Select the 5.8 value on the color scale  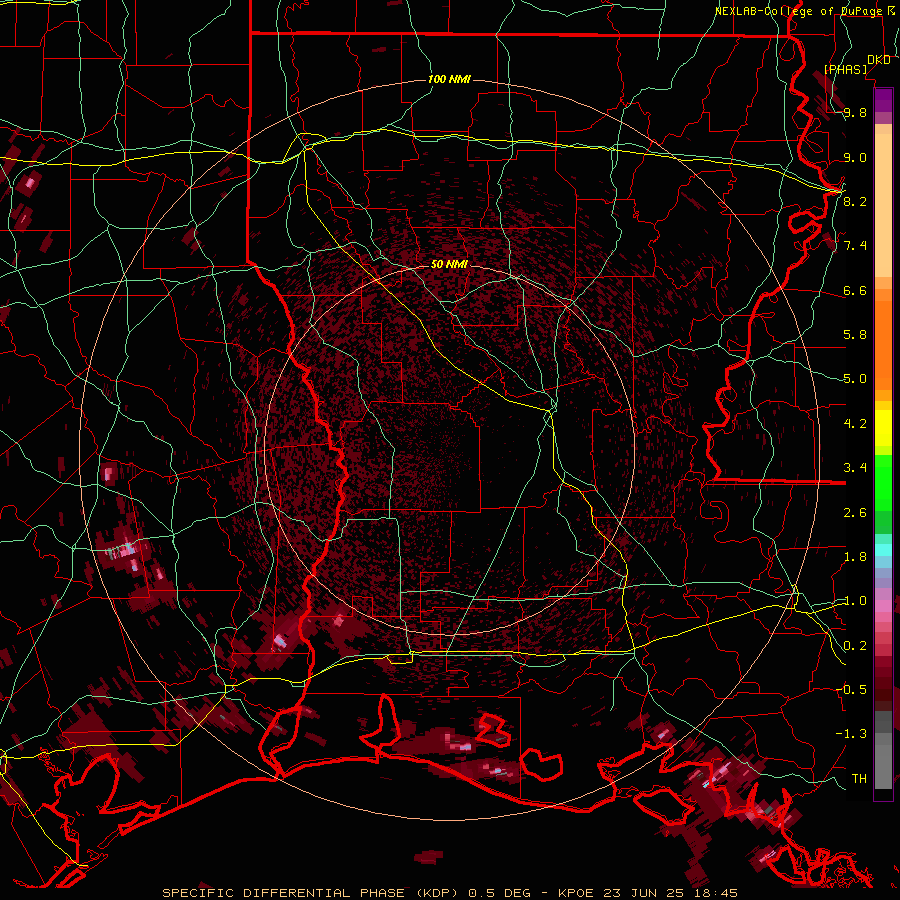point(855,335)
